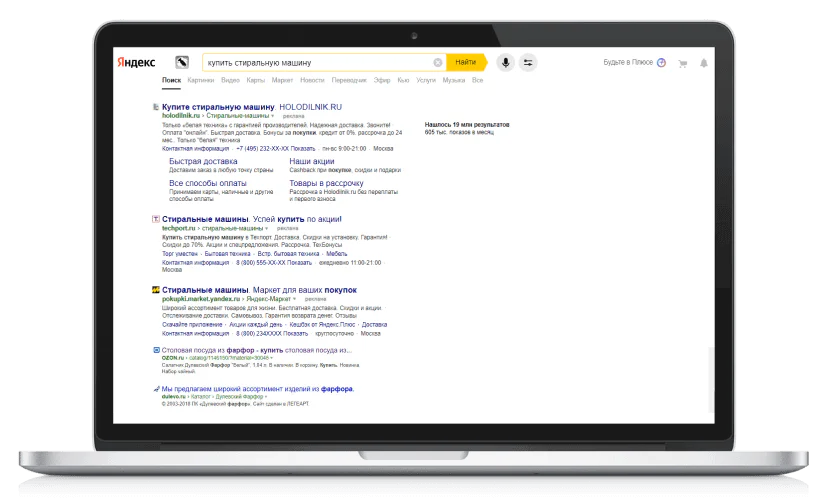Click the yellow 'Найти' search button

click(466, 62)
